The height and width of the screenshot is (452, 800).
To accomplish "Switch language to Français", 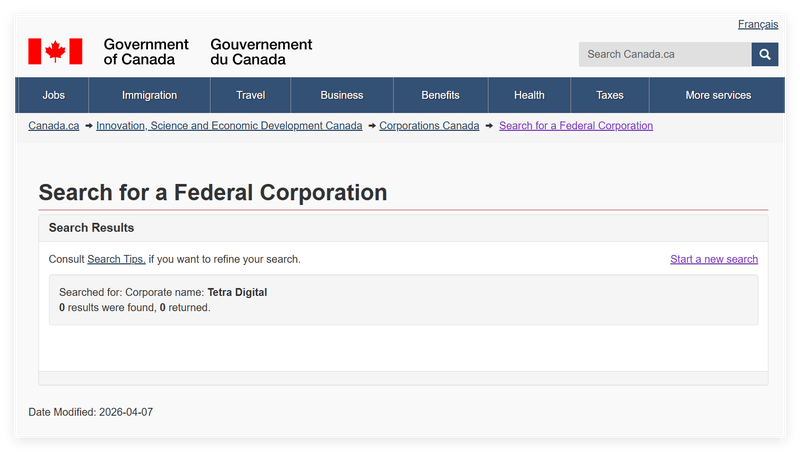I will click(758, 24).
